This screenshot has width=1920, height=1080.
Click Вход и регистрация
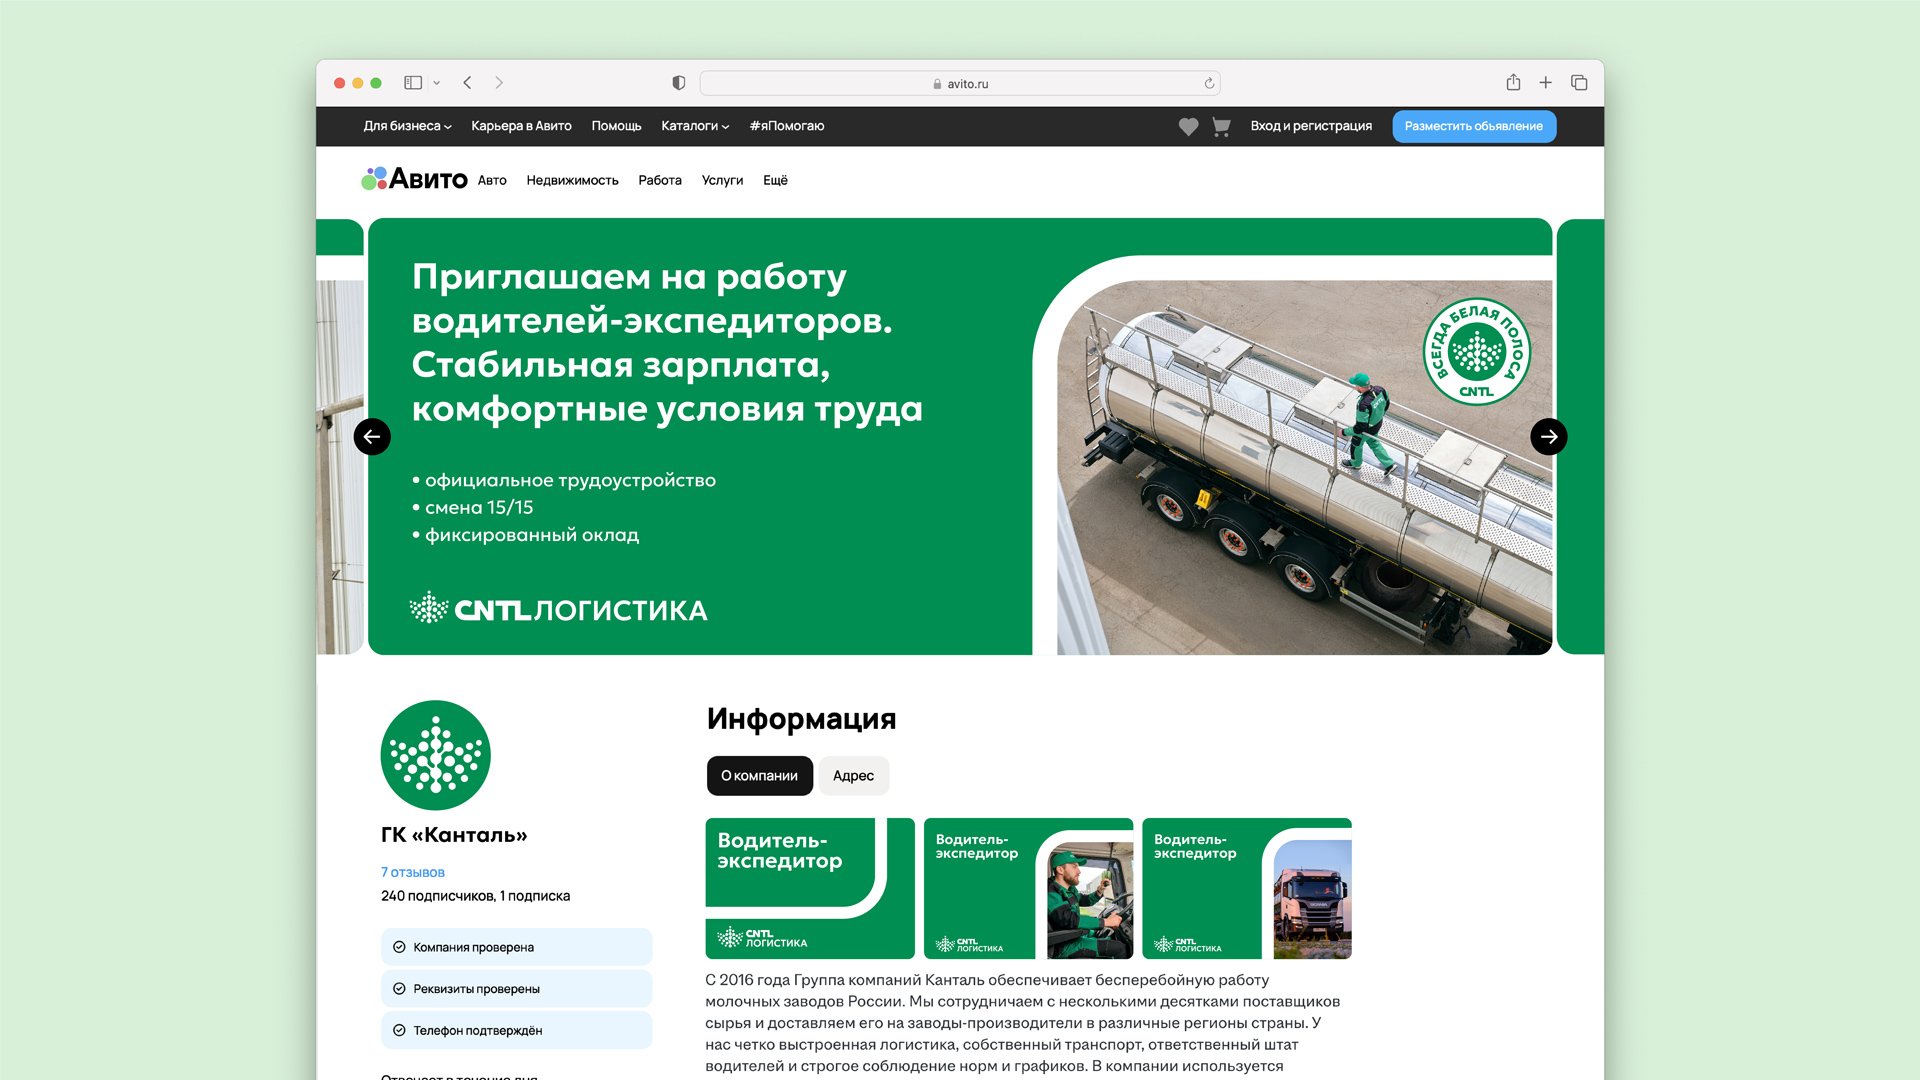pyautogui.click(x=1311, y=126)
